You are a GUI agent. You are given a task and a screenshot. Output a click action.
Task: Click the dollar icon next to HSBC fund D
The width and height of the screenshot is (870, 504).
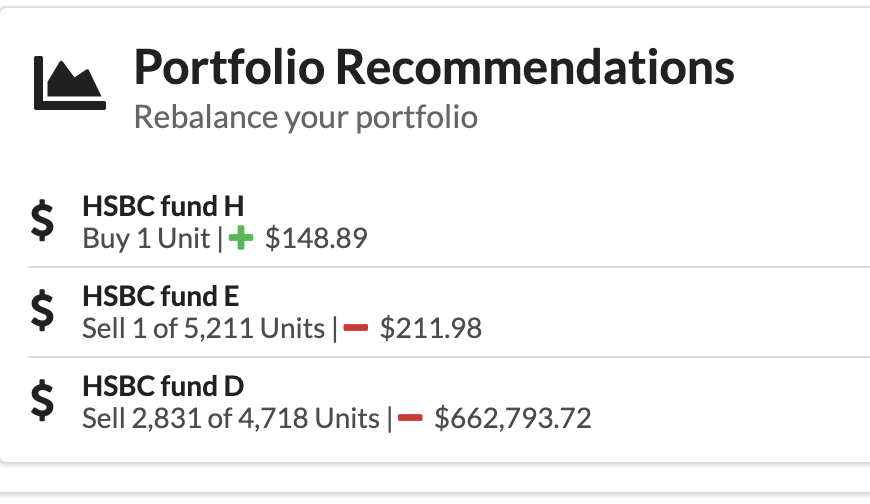point(42,401)
